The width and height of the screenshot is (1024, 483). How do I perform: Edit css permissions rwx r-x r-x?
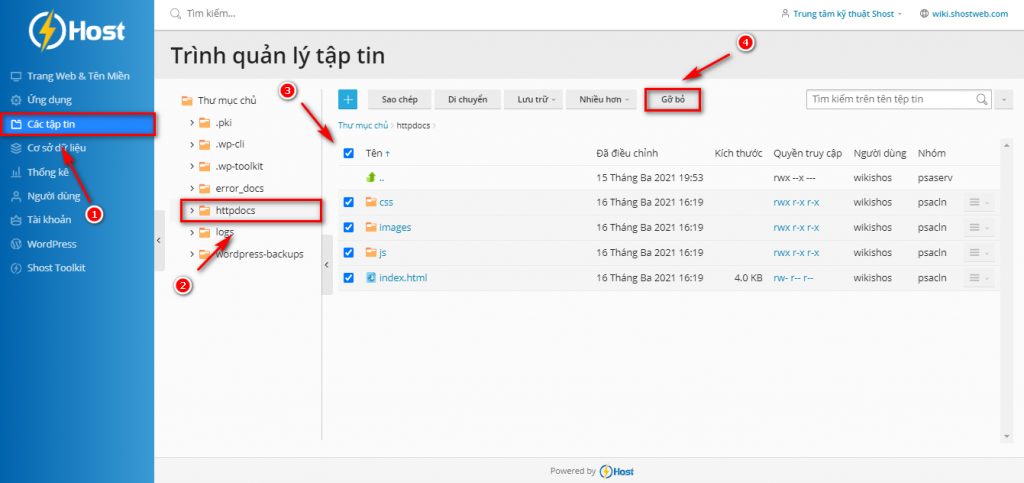pos(796,202)
